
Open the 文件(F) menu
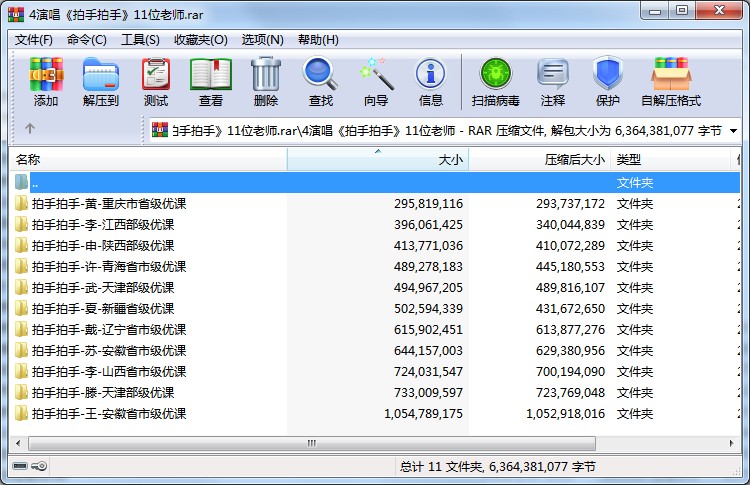click(x=33, y=40)
